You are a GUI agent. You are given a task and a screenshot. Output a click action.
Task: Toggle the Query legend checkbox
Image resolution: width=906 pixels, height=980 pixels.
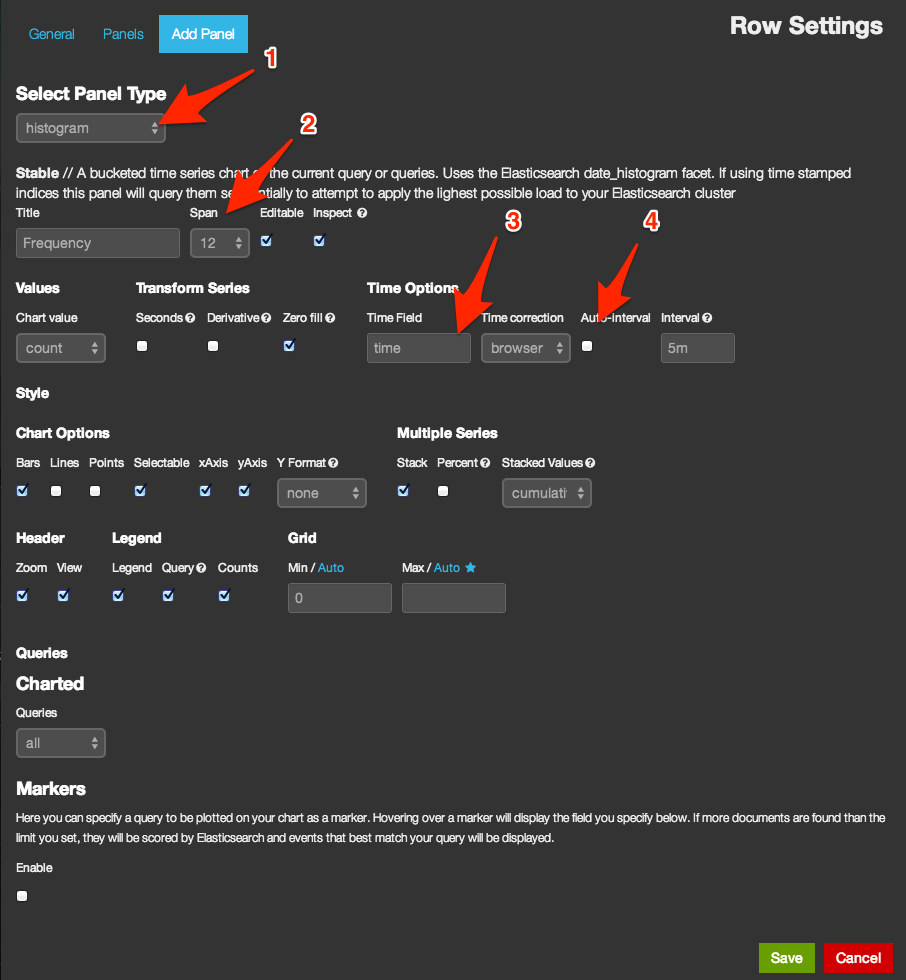click(x=168, y=596)
